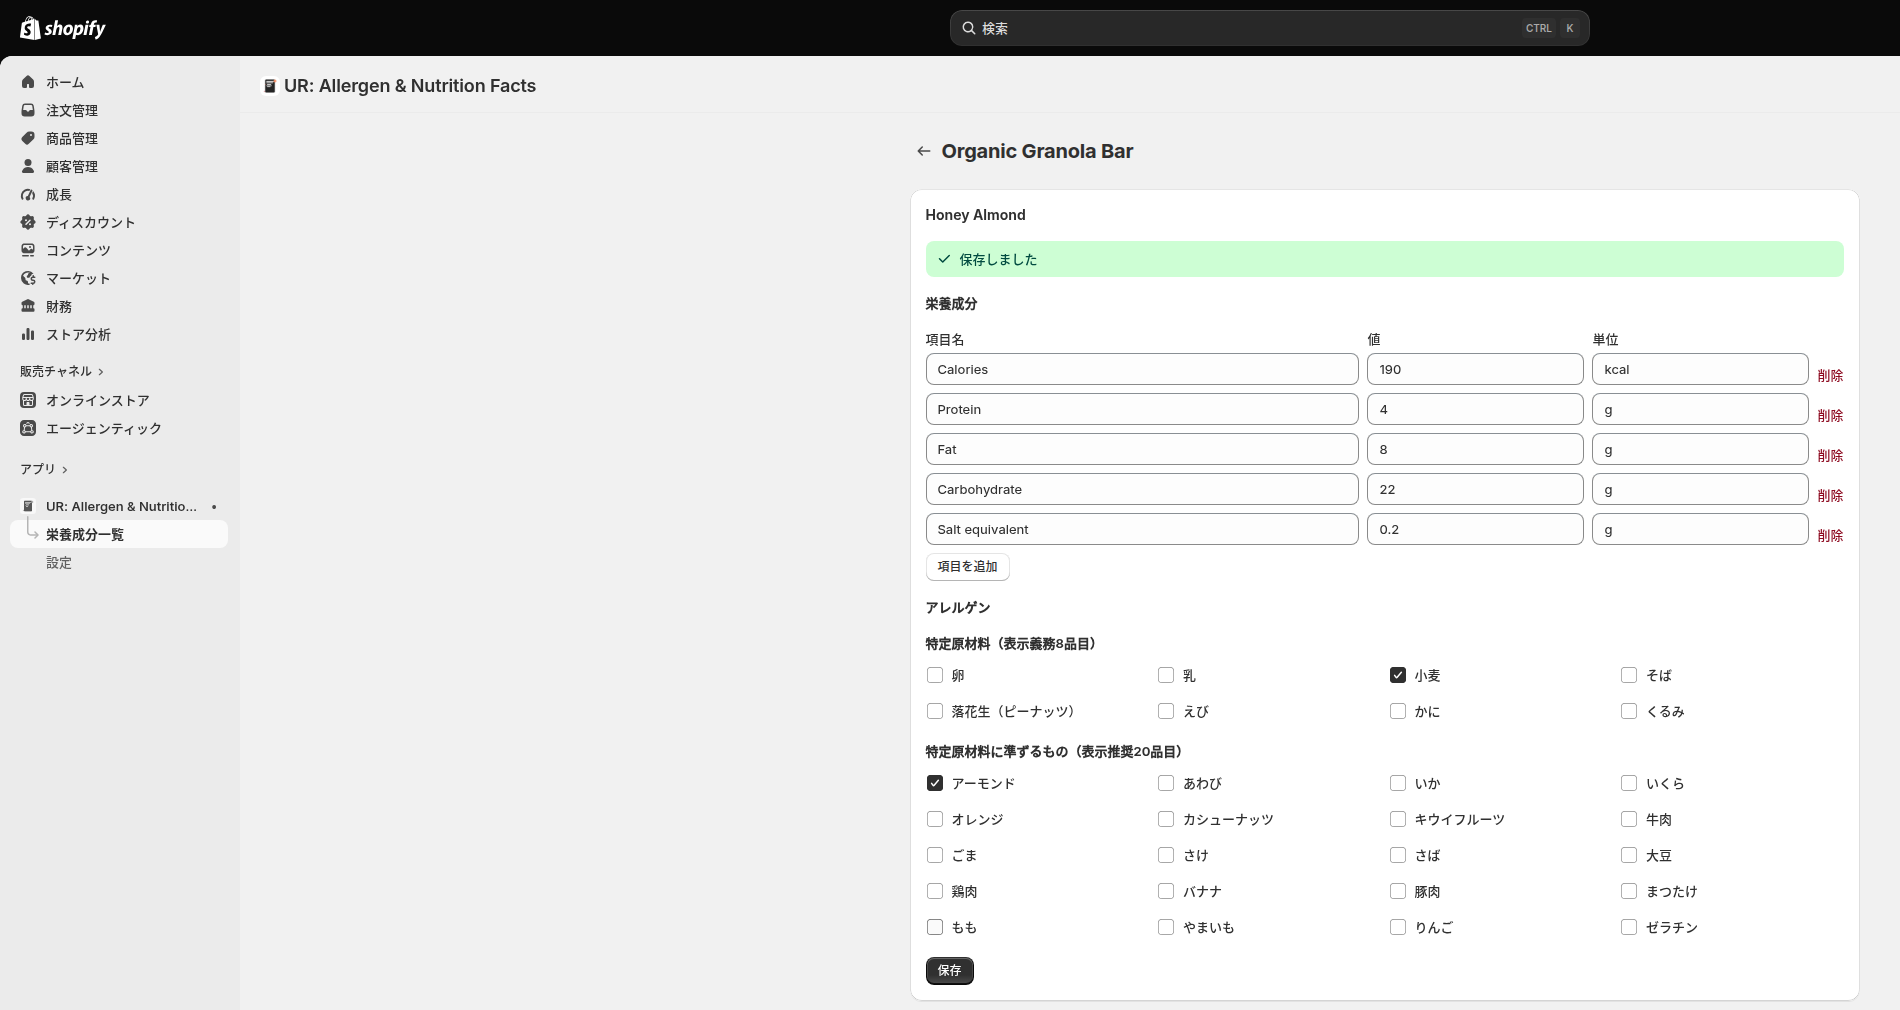Click the search magnifier icon
The width and height of the screenshot is (1900, 1010).
coord(968,28)
